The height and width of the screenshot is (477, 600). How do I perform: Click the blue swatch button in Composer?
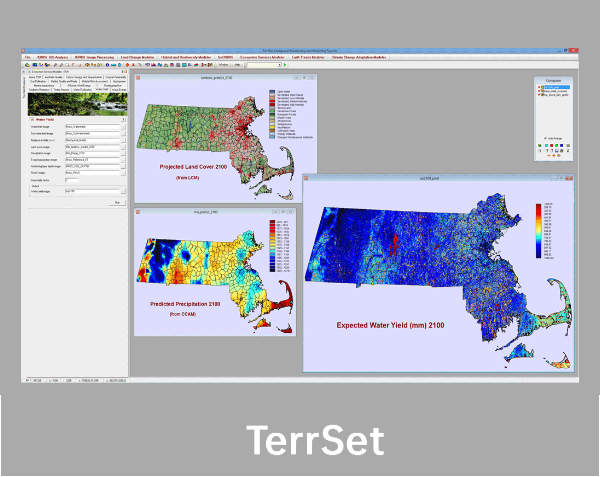[561, 145]
